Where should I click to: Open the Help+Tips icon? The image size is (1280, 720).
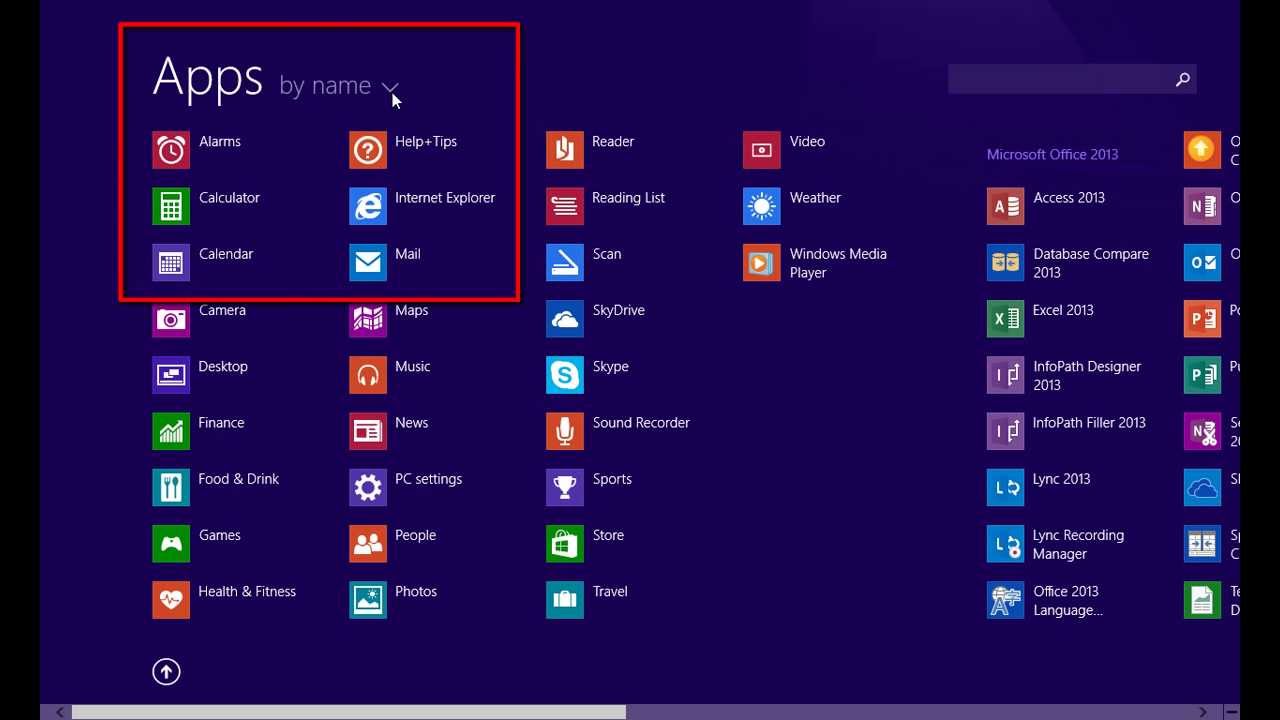(x=368, y=150)
